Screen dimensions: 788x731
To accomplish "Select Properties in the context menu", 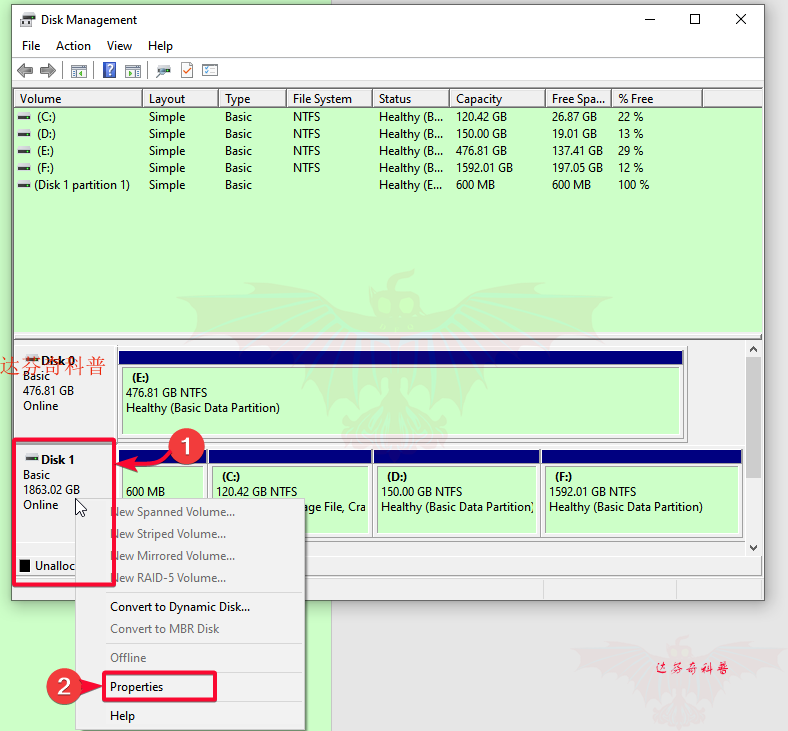I will click(x=137, y=687).
